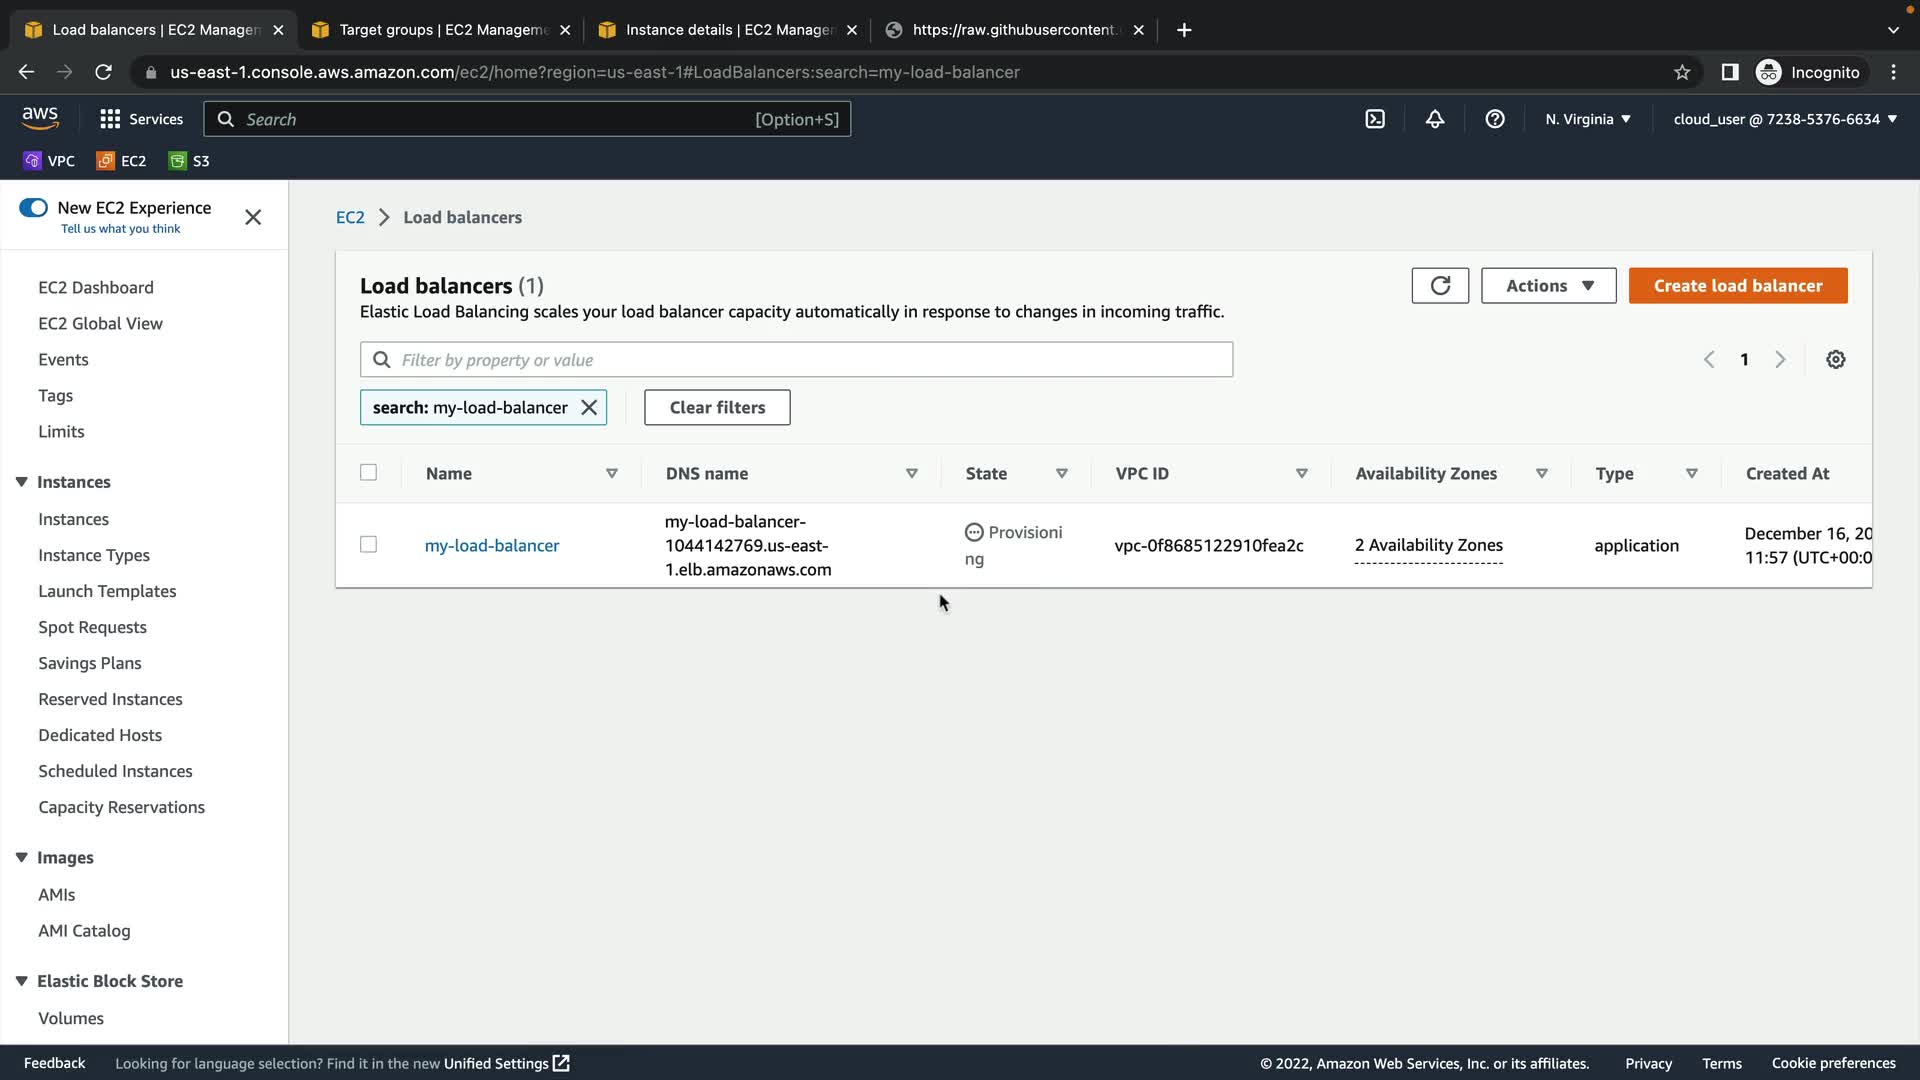Open table preferences gear icon
Image resolution: width=1920 pixels, height=1080 pixels.
(1836, 360)
